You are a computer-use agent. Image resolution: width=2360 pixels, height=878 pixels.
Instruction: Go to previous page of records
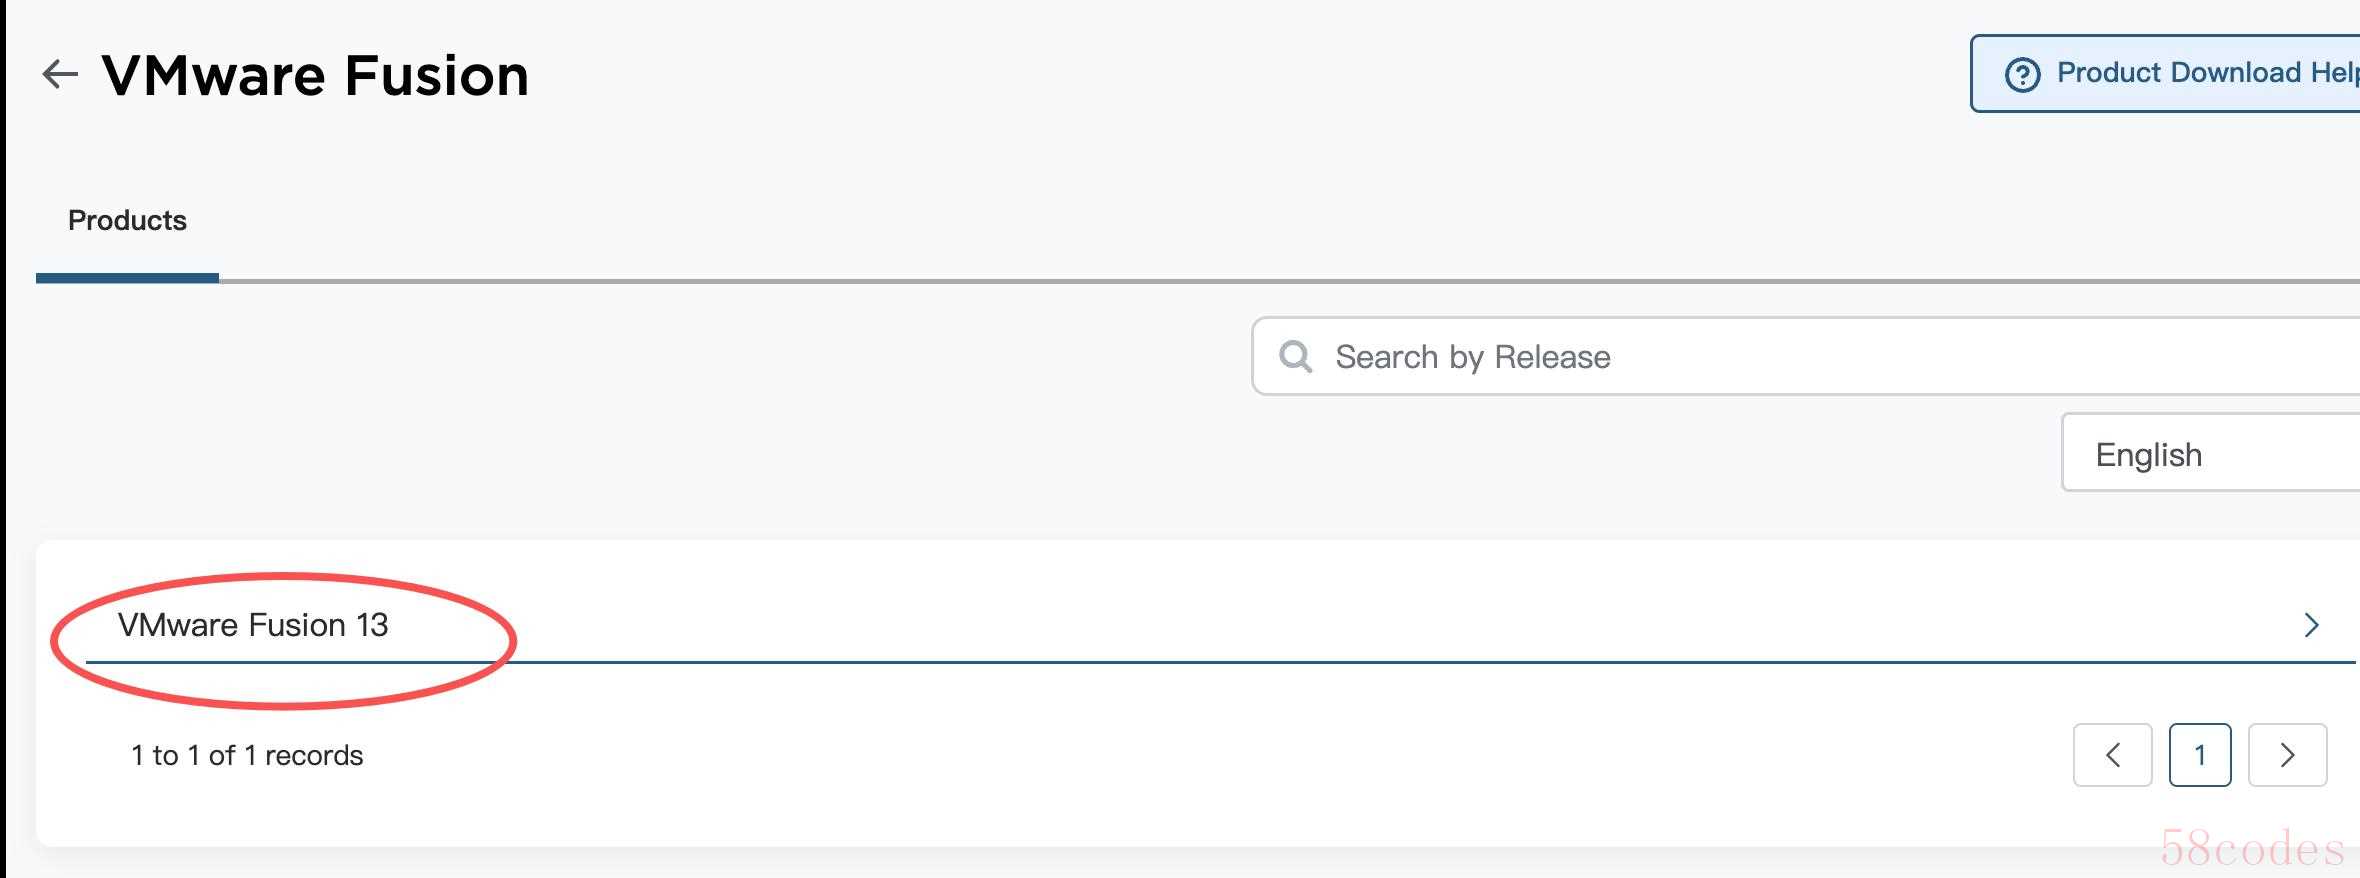[2112, 755]
